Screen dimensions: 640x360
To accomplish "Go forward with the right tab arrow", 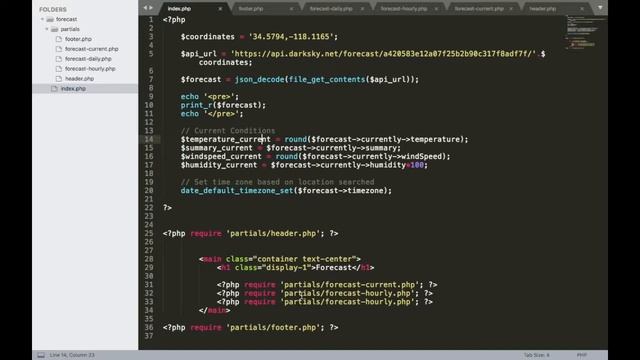I will point(151,8).
